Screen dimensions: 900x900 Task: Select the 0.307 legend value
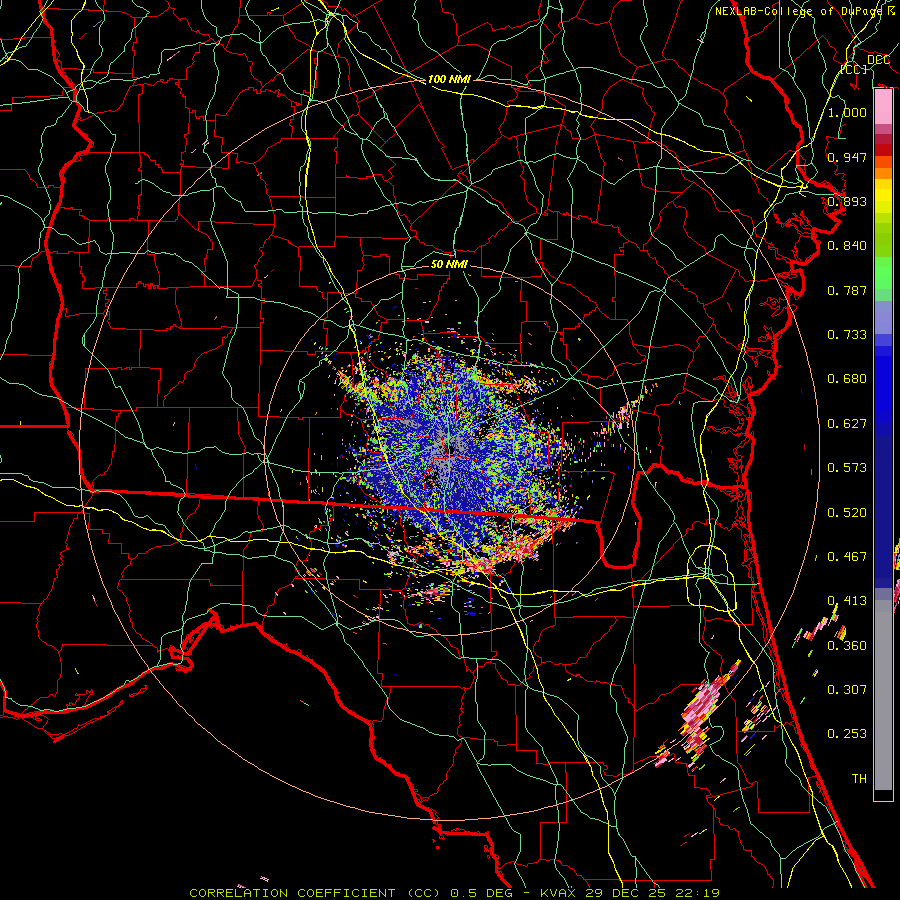click(x=847, y=689)
